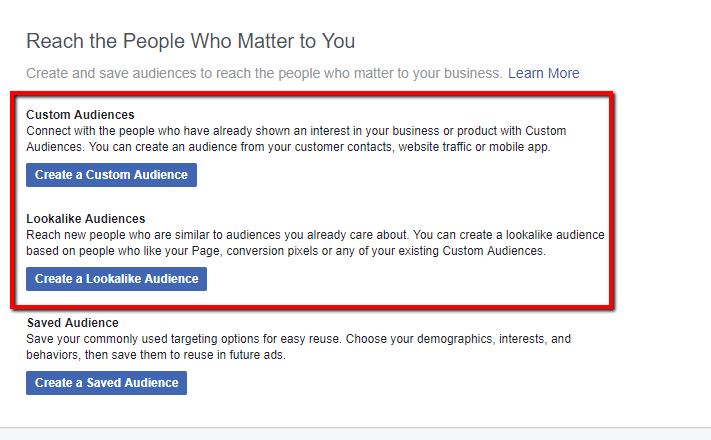Open Create a Lookalike Audience
The width and height of the screenshot is (711, 440).
point(116,279)
